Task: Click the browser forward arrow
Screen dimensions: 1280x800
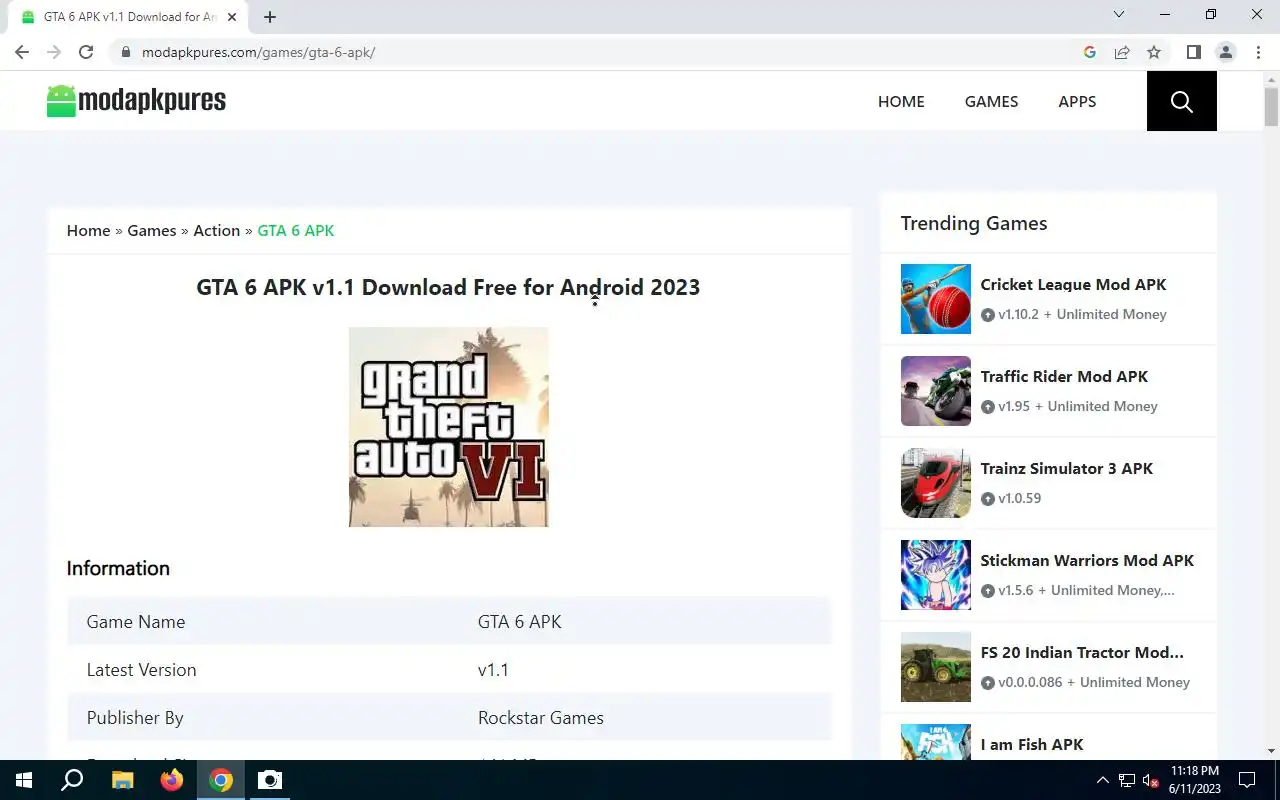Action: tap(54, 52)
